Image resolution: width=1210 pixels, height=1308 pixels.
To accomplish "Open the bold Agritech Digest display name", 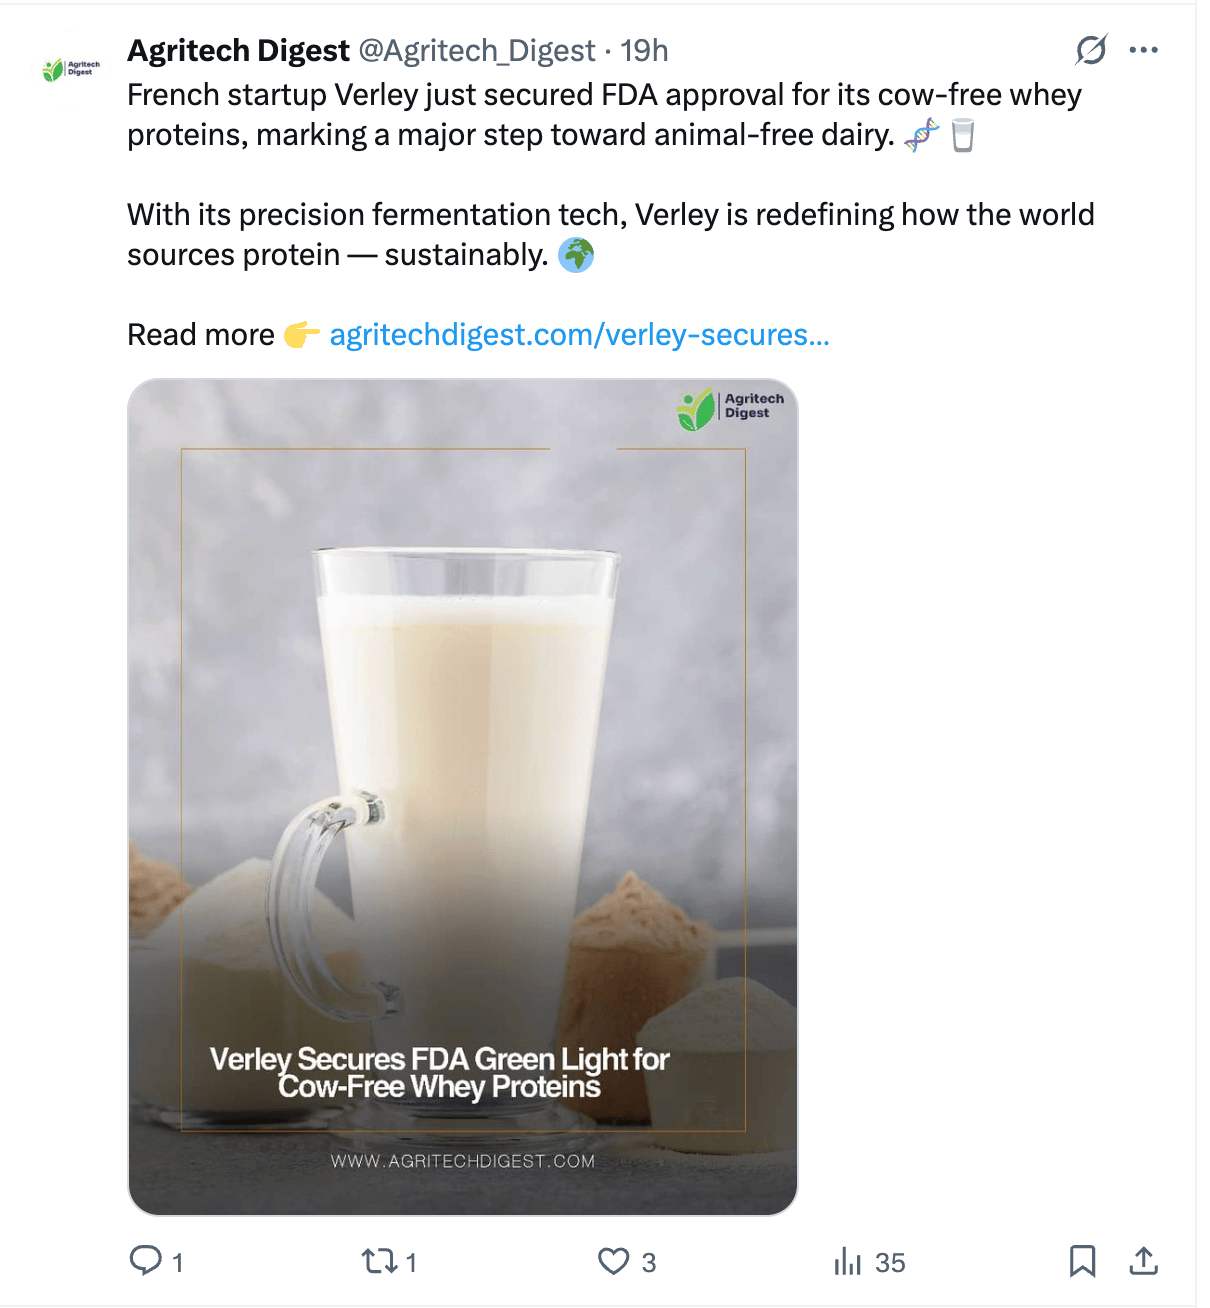I will coord(238,50).
